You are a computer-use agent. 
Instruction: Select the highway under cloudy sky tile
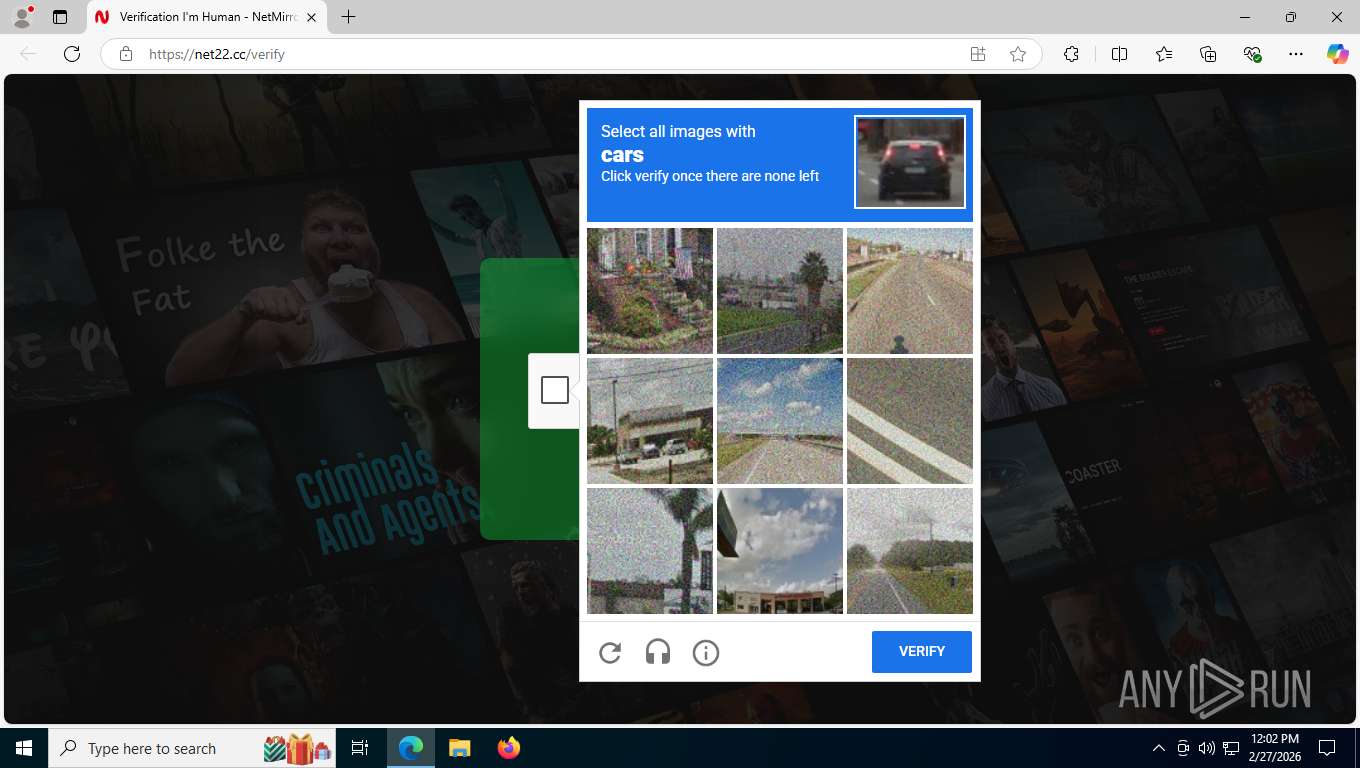tap(780, 421)
